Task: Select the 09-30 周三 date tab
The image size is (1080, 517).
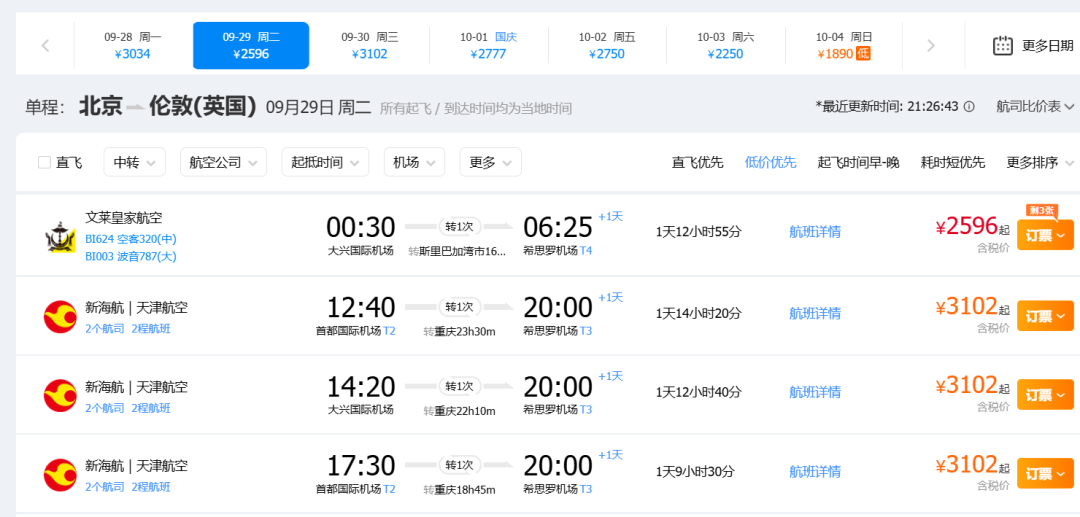Action: point(370,45)
